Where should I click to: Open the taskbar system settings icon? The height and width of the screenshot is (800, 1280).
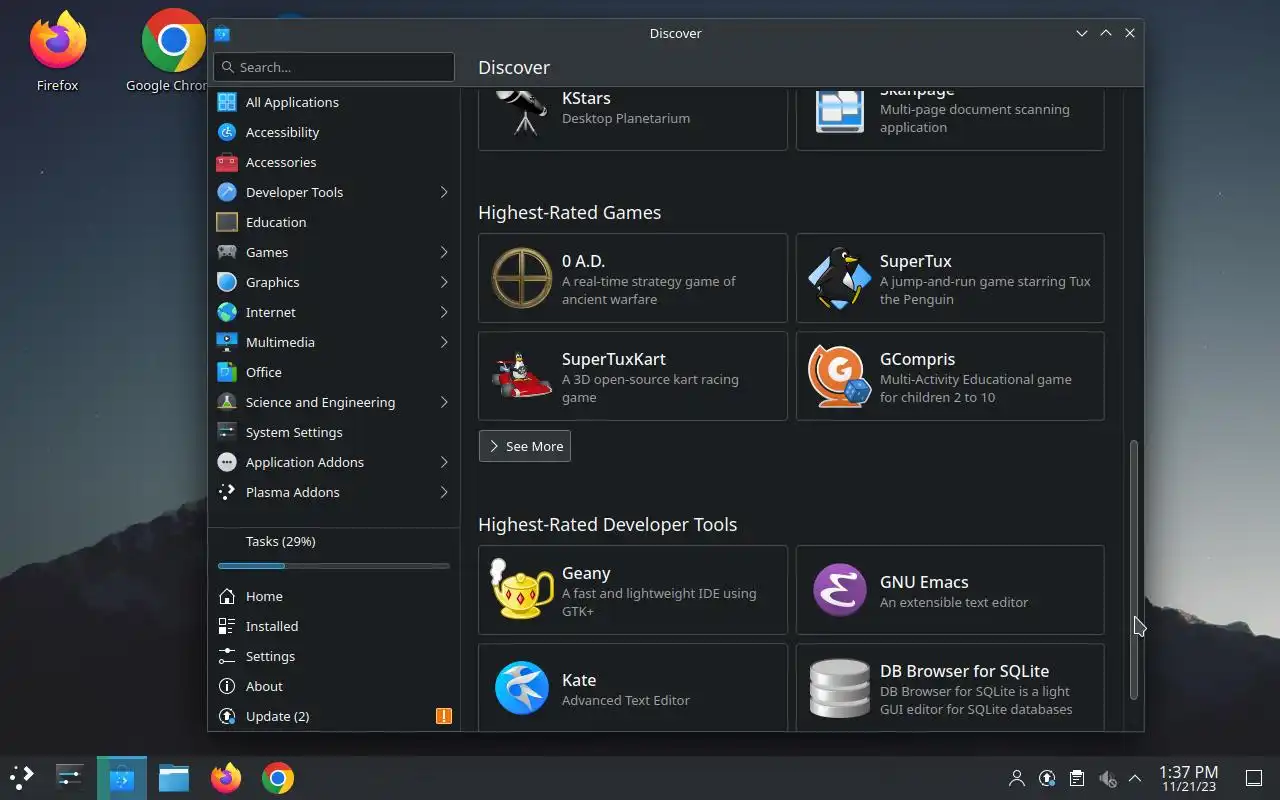[x=70, y=777]
